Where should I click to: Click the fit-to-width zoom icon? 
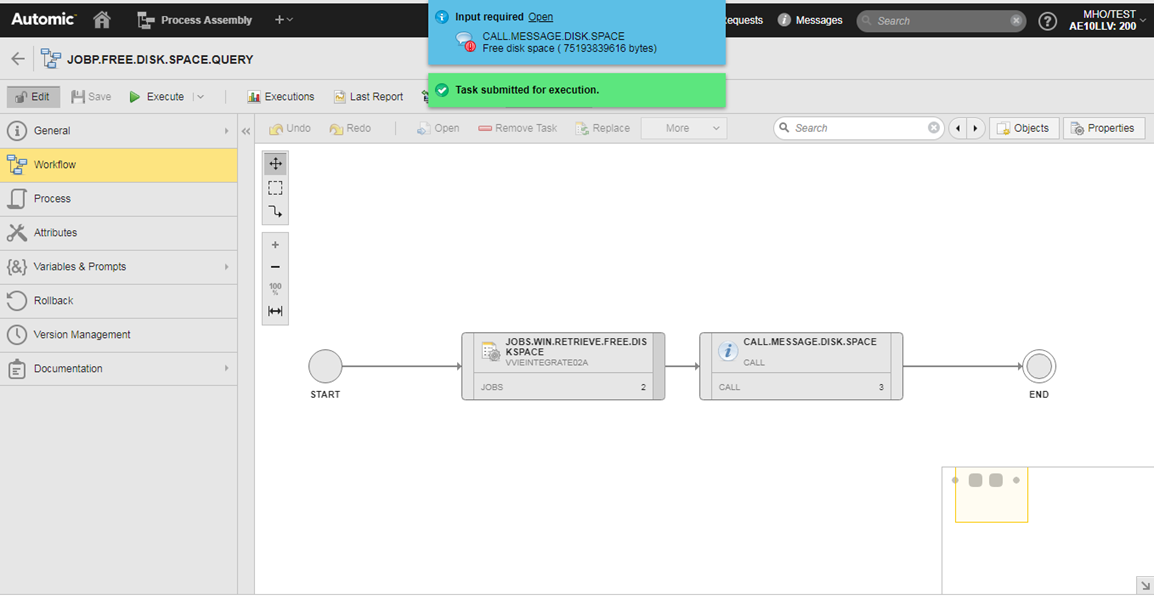tap(275, 311)
